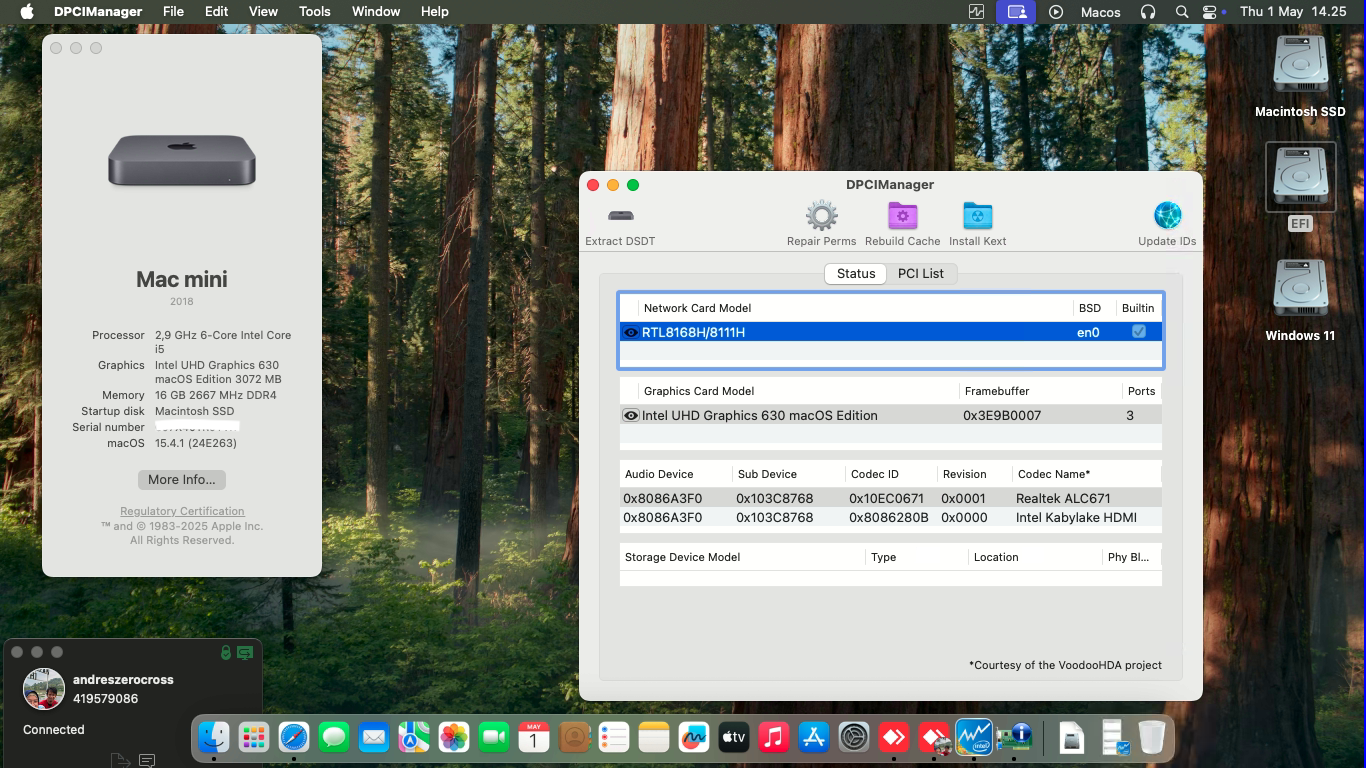Run Repair Perms from the toolbar
1366x768 pixels.
pos(821,215)
